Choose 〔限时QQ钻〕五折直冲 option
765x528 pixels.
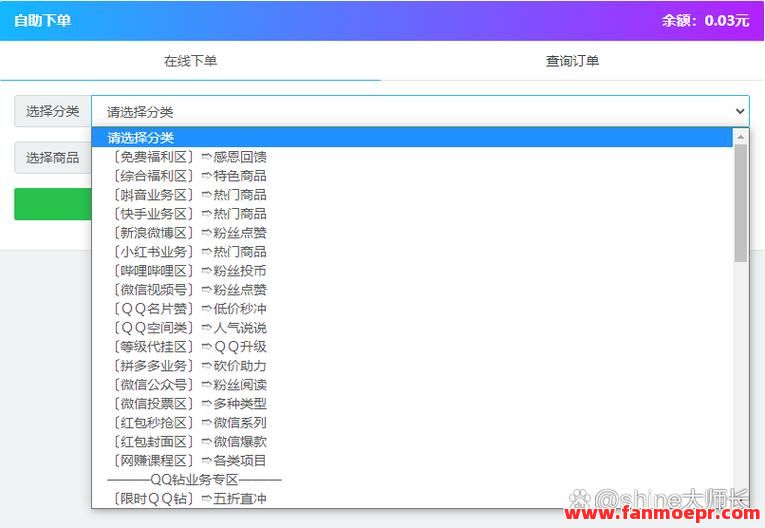(x=412, y=499)
